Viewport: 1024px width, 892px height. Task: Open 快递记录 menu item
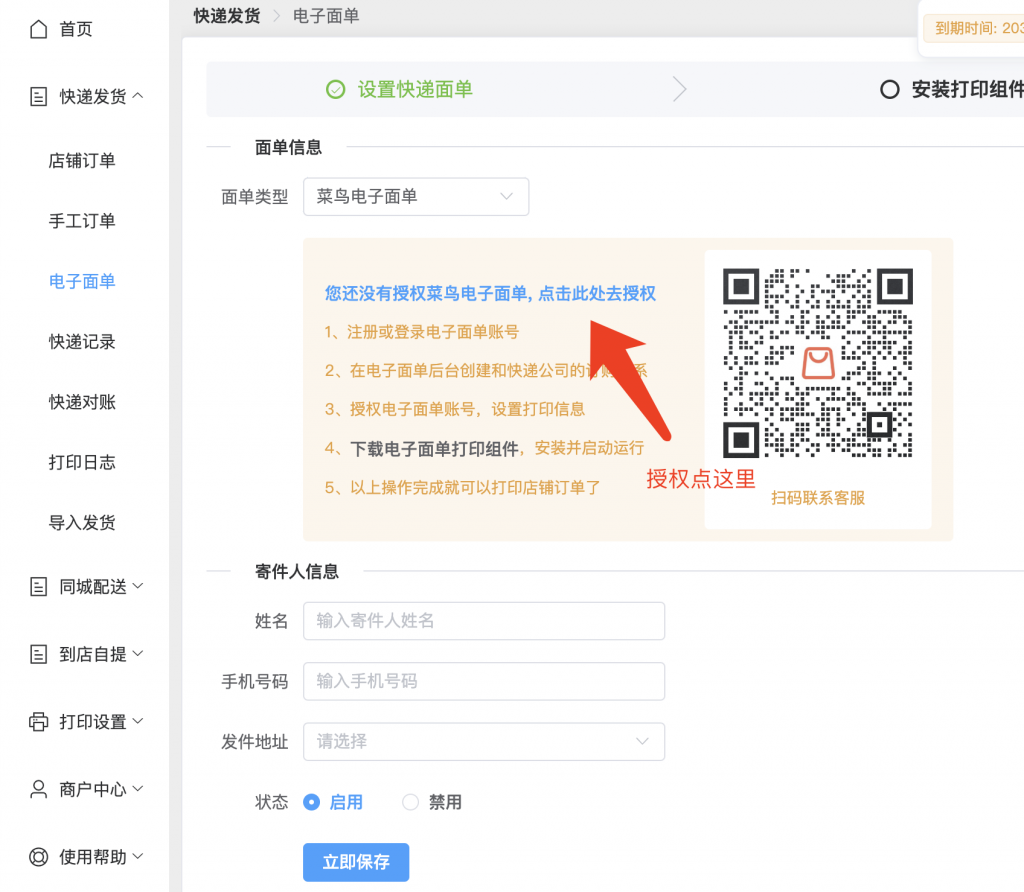click(x=82, y=342)
